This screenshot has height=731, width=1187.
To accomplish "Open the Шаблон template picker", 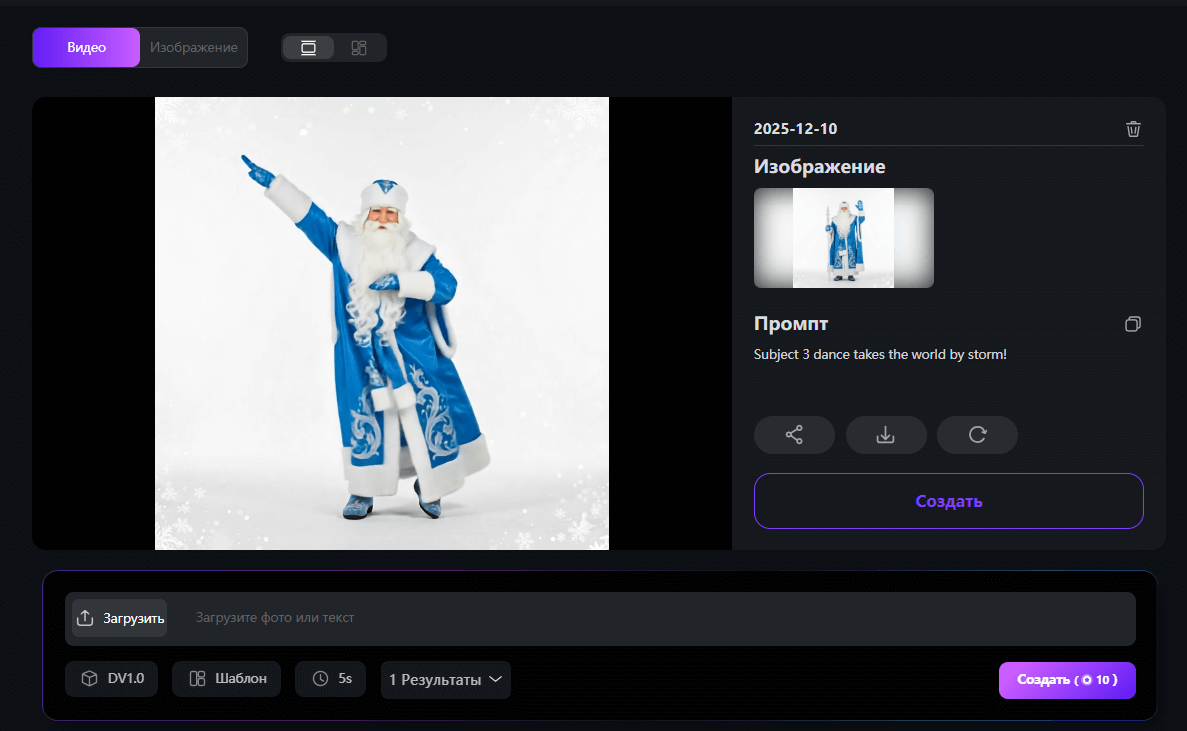I will [226, 679].
